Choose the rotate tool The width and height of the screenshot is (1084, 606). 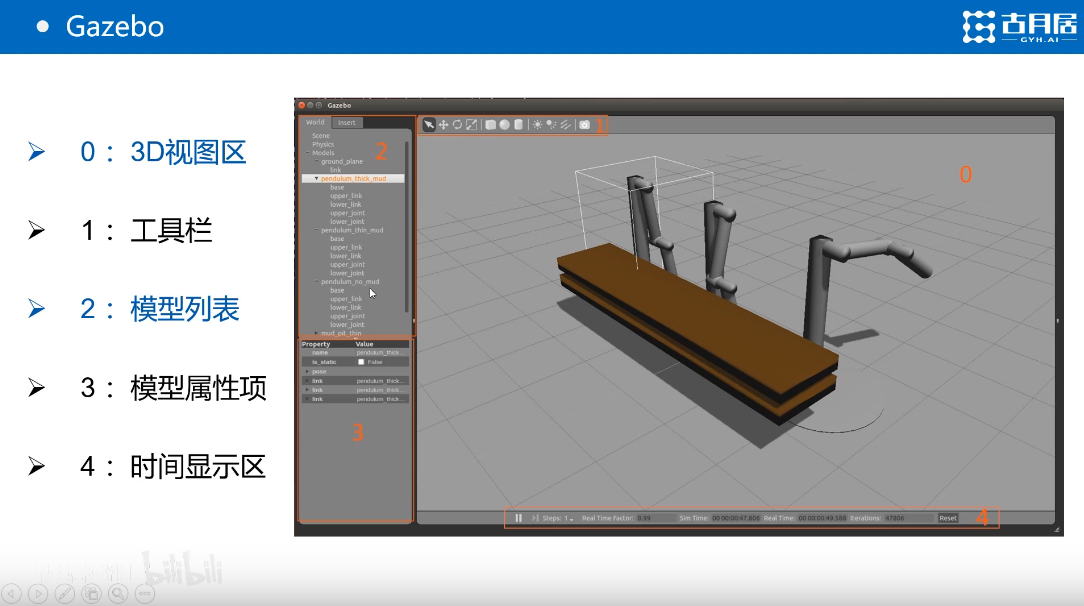coord(458,124)
